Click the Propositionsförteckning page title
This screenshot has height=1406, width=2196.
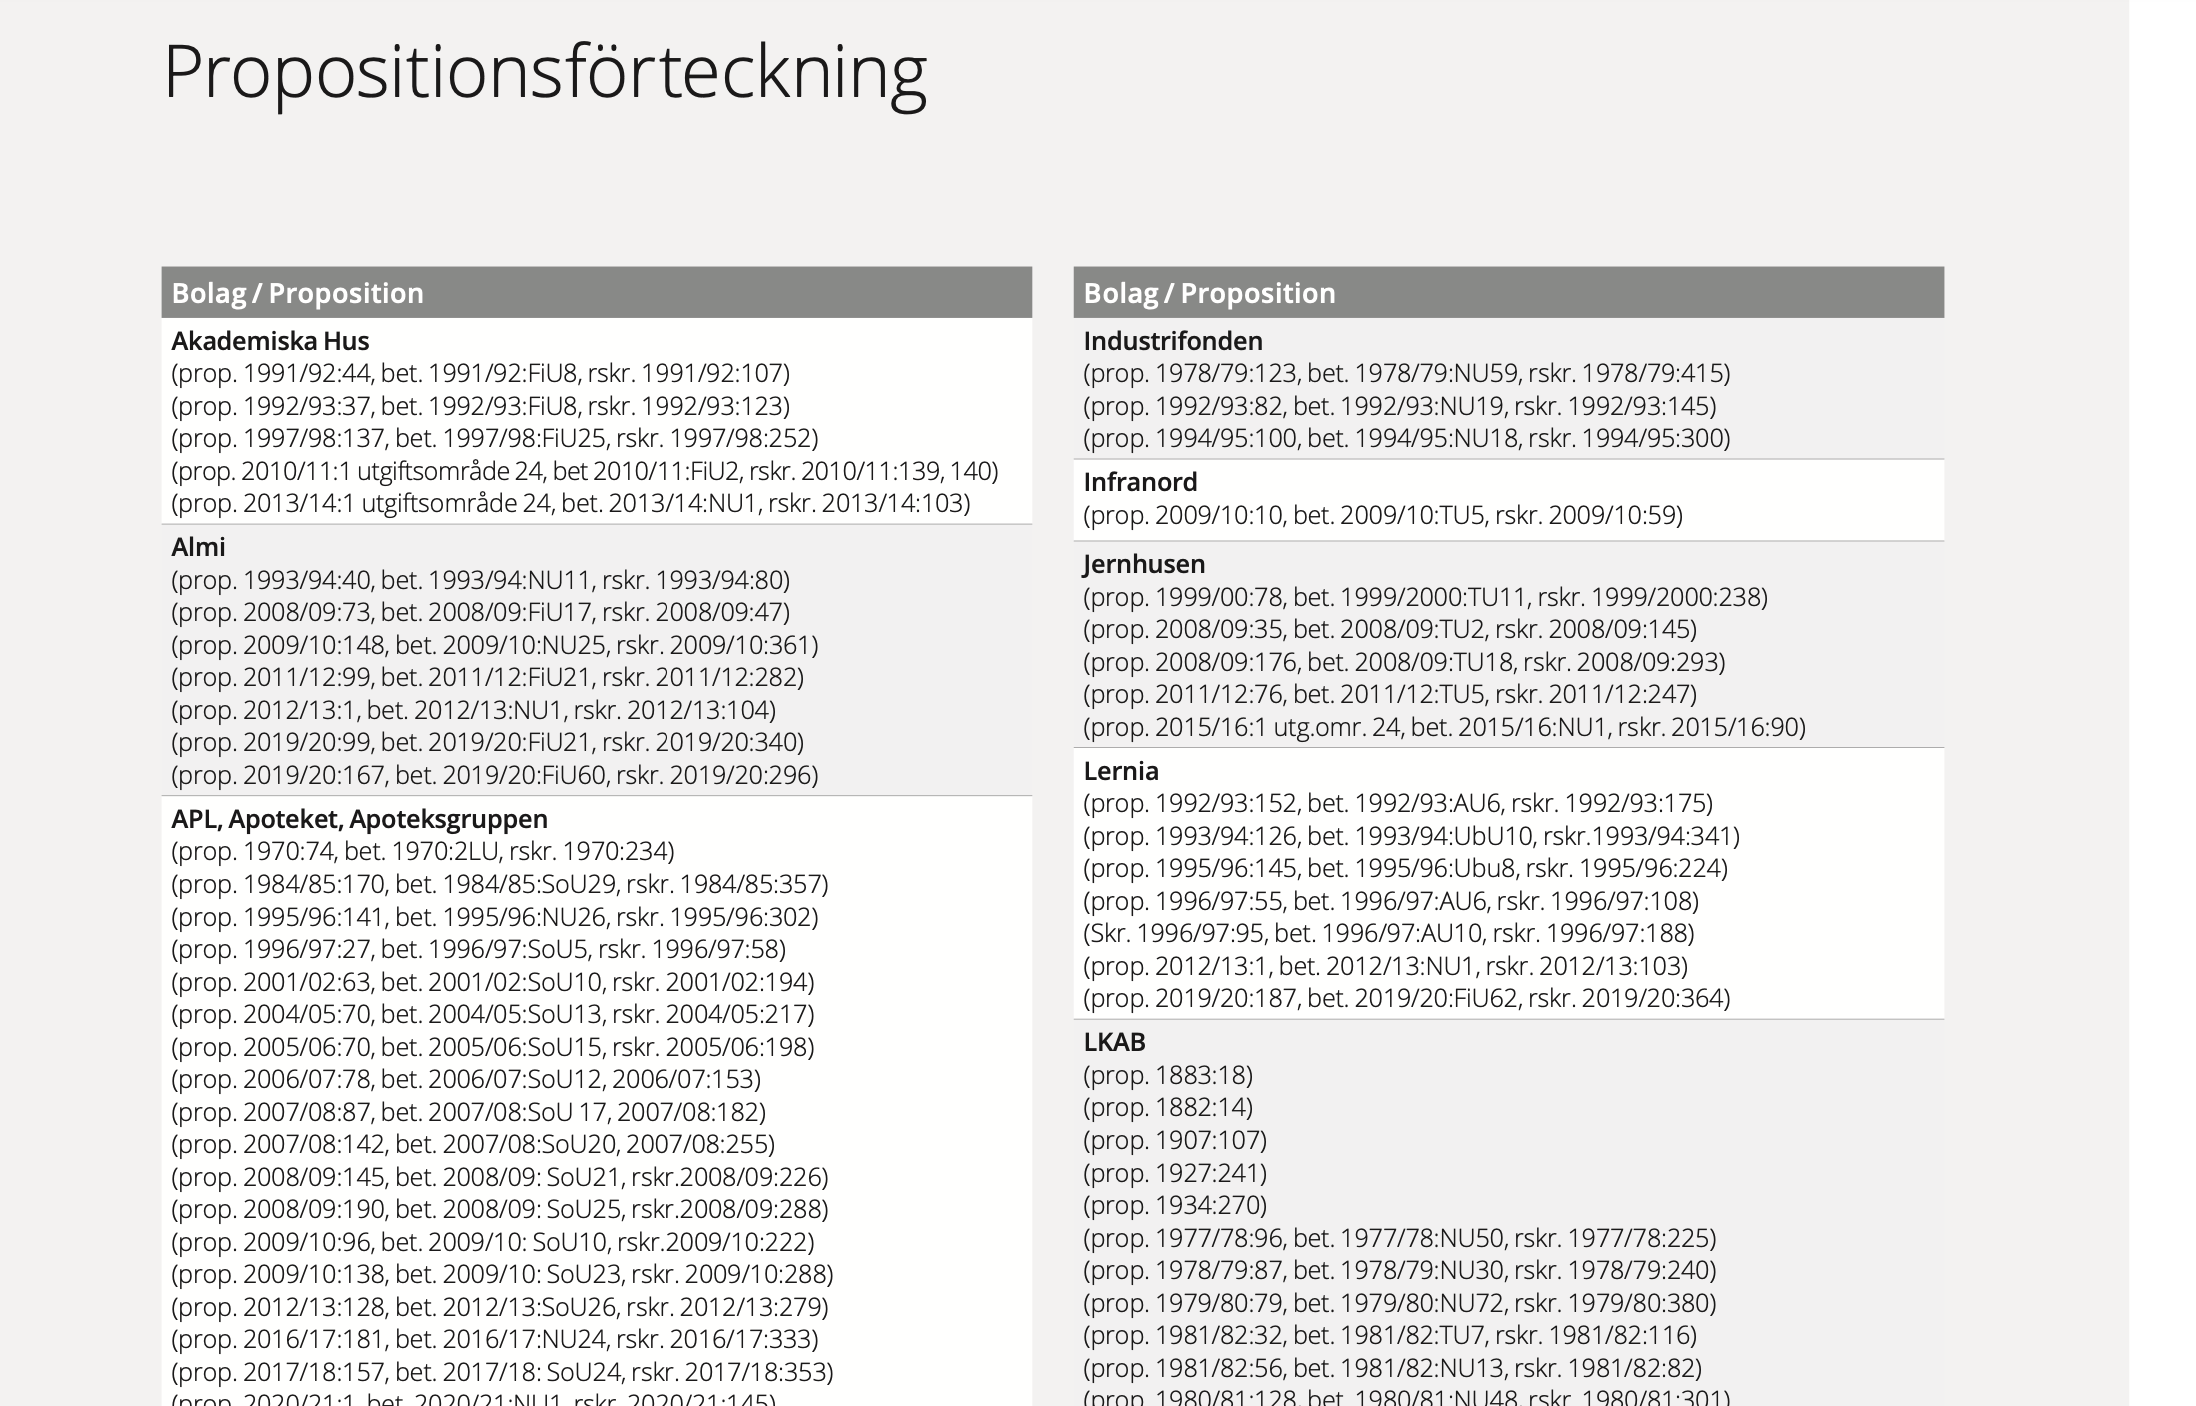click(545, 72)
